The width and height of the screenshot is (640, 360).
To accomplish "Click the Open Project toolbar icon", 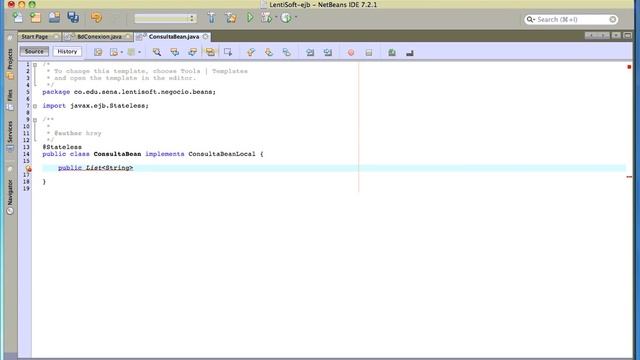I will coord(54,18).
